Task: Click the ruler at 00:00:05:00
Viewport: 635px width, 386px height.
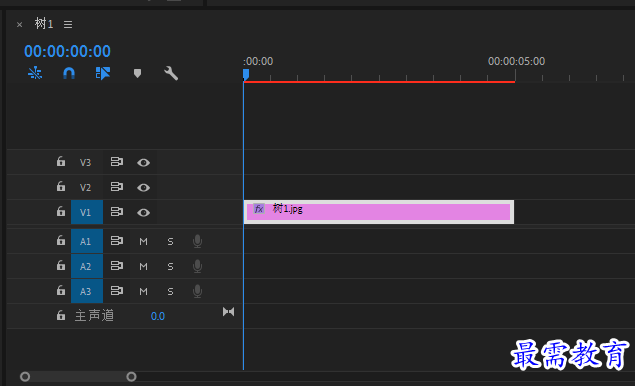Action: [x=516, y=61]
